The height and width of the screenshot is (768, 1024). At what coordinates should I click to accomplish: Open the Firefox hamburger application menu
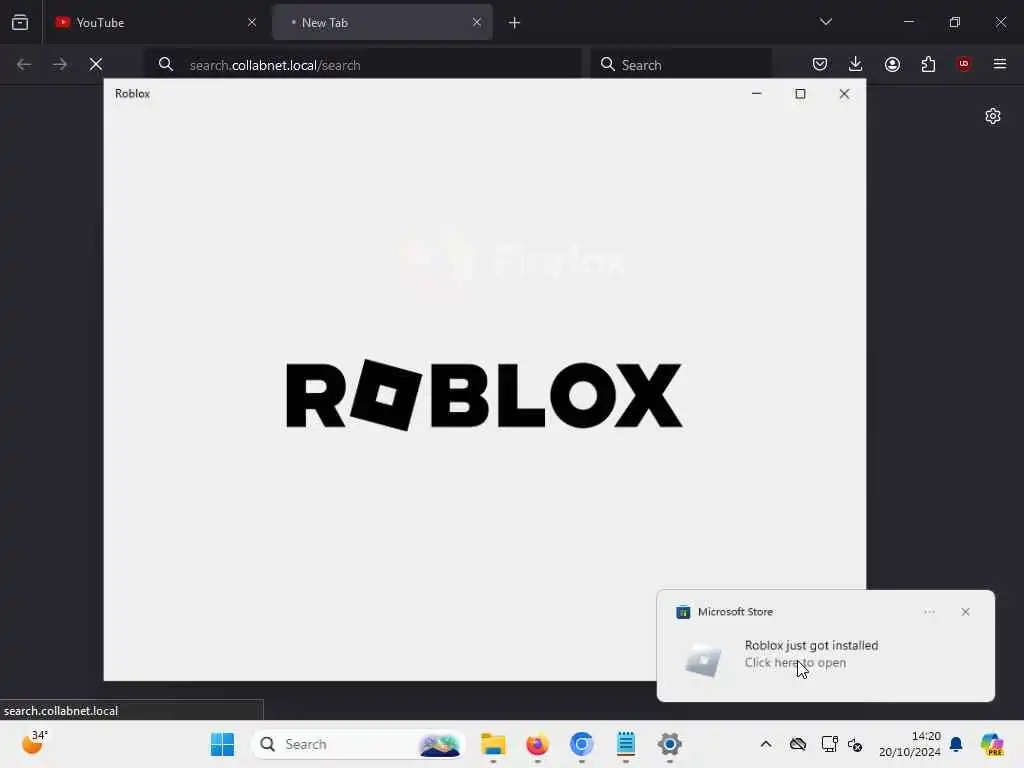(x=1000, y=64)
